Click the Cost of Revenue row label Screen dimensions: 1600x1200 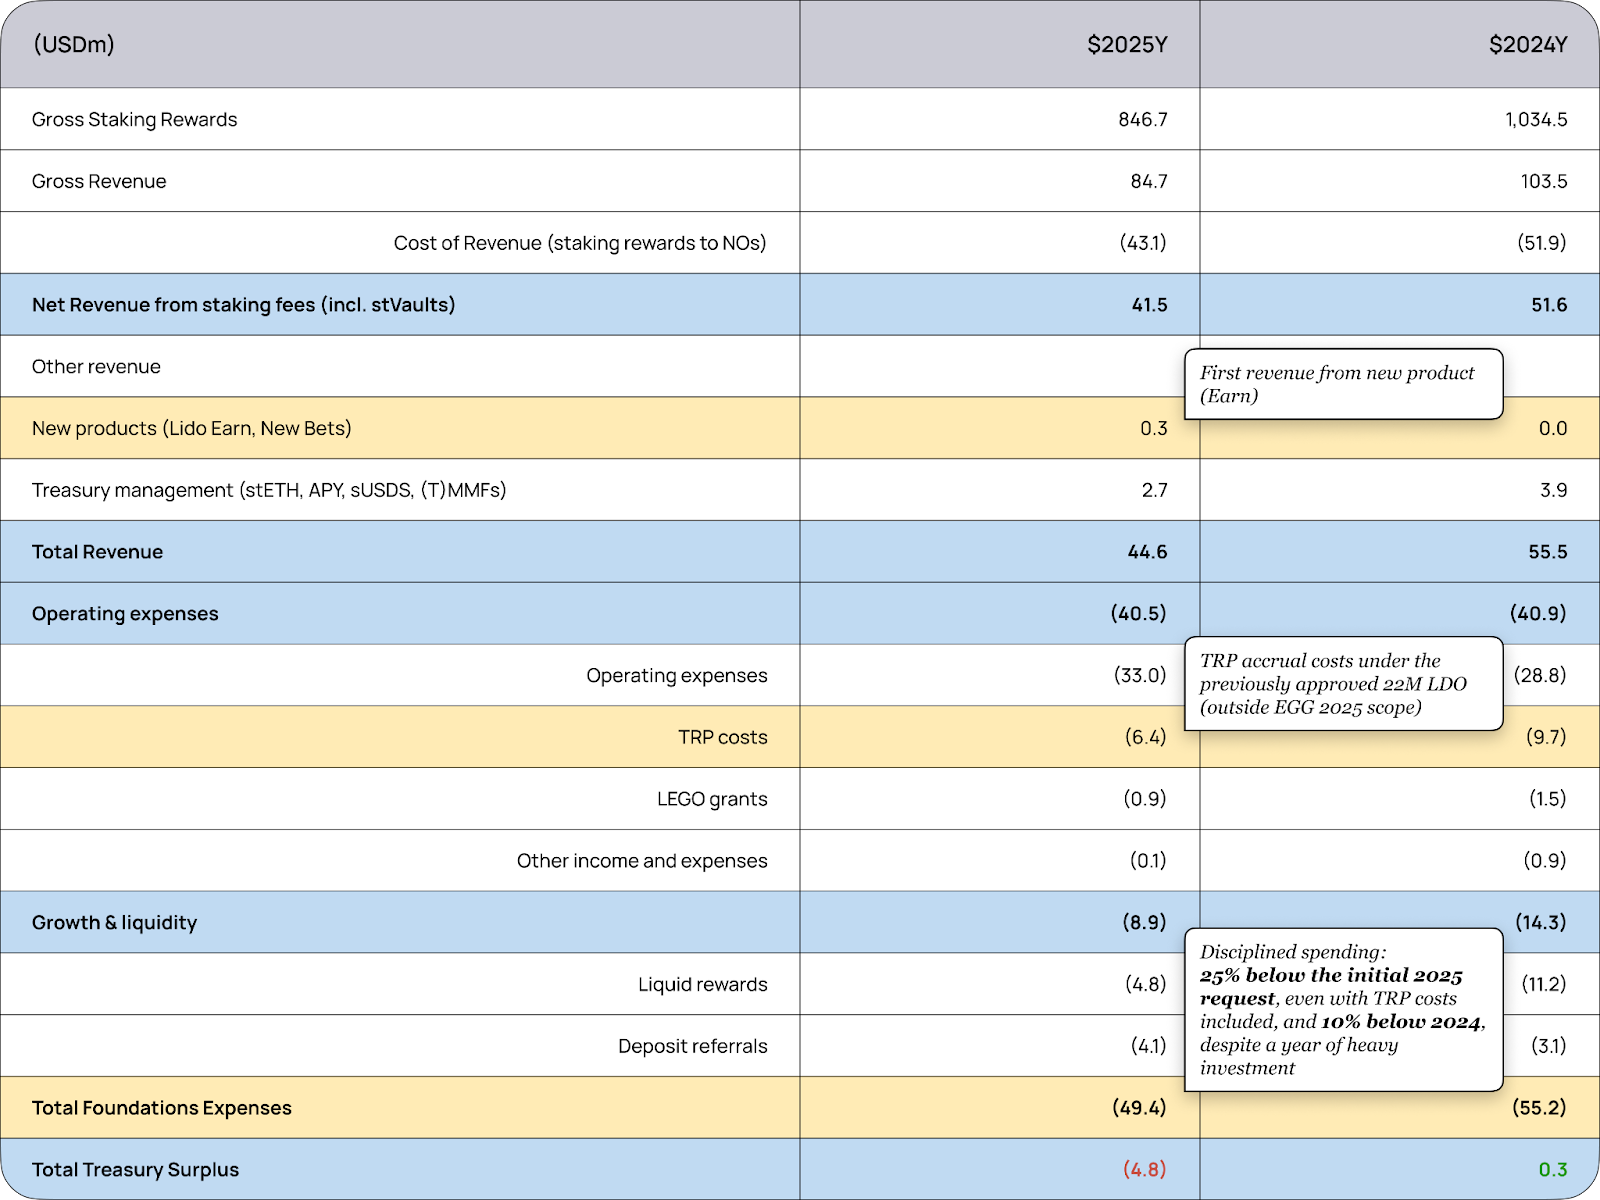tap(579, 243)
